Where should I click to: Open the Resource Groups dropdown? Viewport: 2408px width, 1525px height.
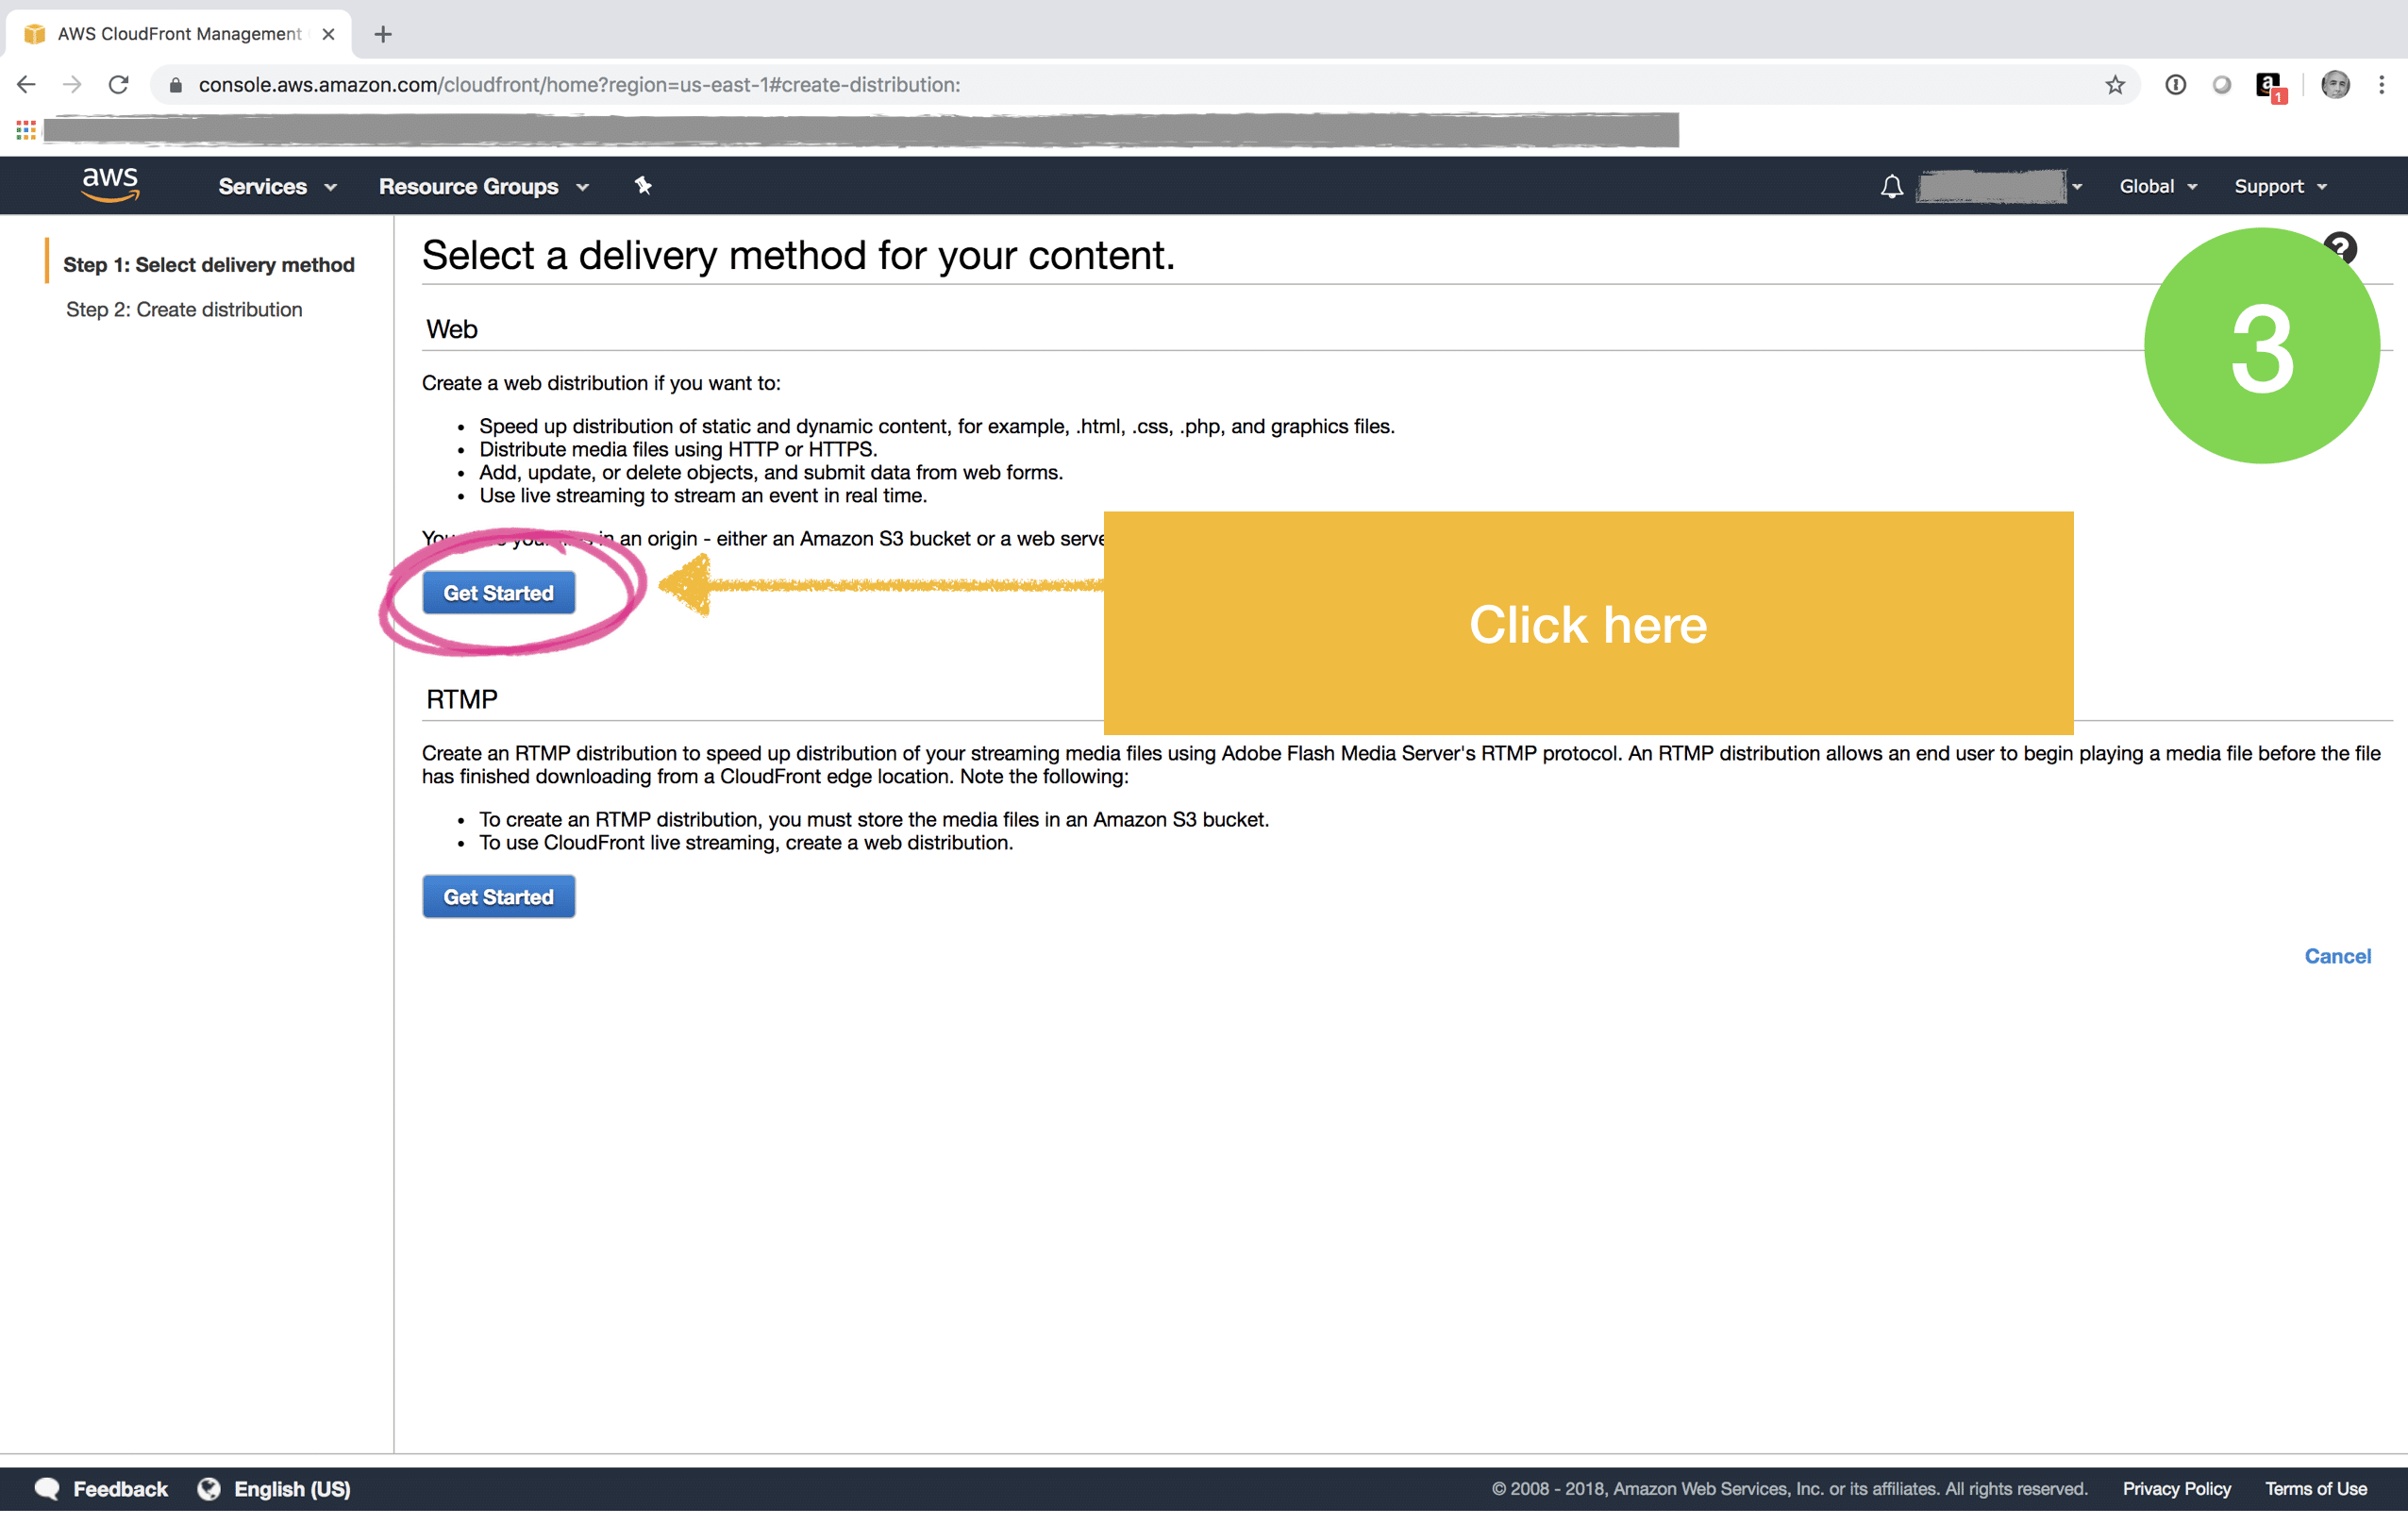[x=484, y=187]
